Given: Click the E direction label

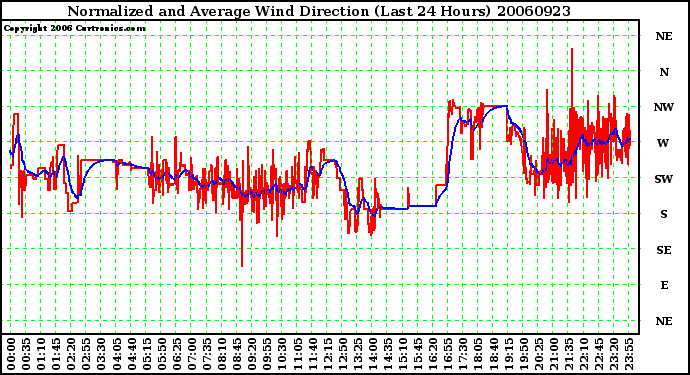Looking at the screenshot, I should coord(664,285).
